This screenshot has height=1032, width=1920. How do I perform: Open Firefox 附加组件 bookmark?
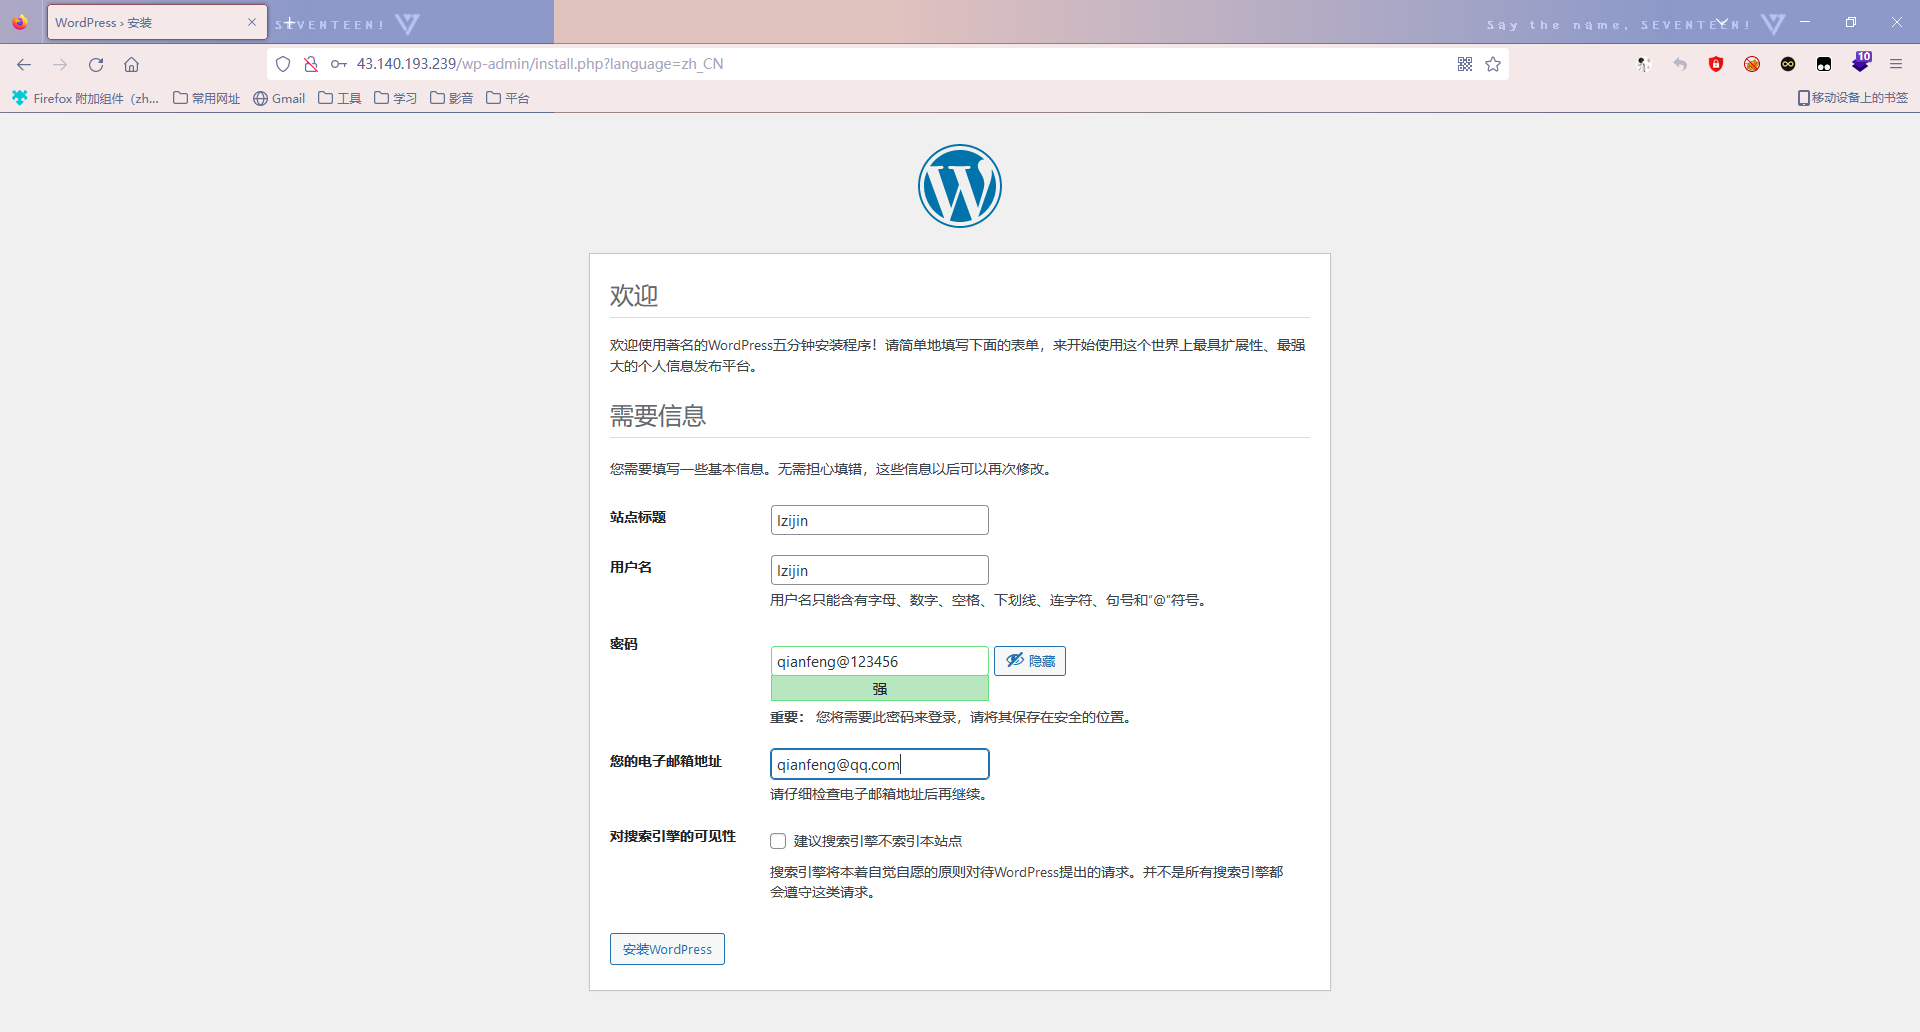[86, 98]
